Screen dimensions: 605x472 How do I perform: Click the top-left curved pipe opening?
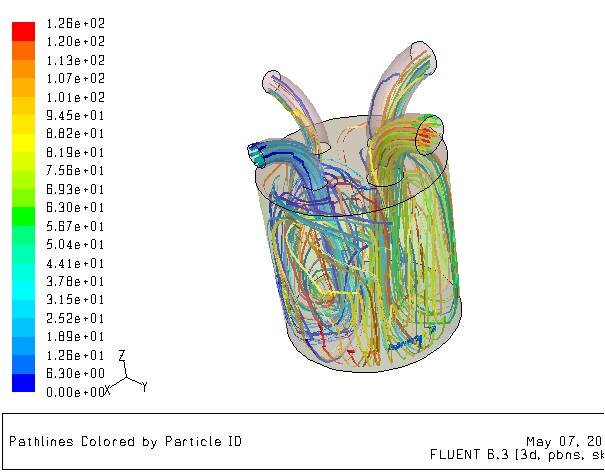click(272, 81)
